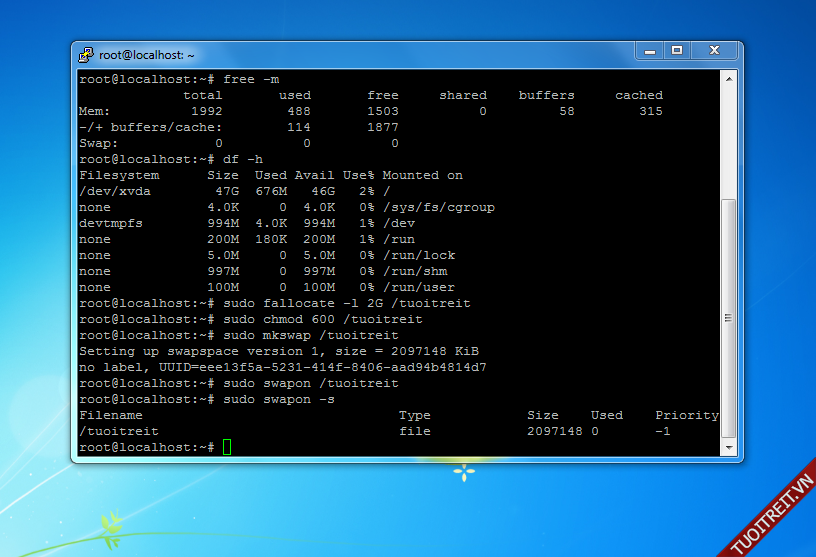Viewport: 816px width, 557px height.
Task: Click the 'Mounted on' column header
Action: (422, 175)
